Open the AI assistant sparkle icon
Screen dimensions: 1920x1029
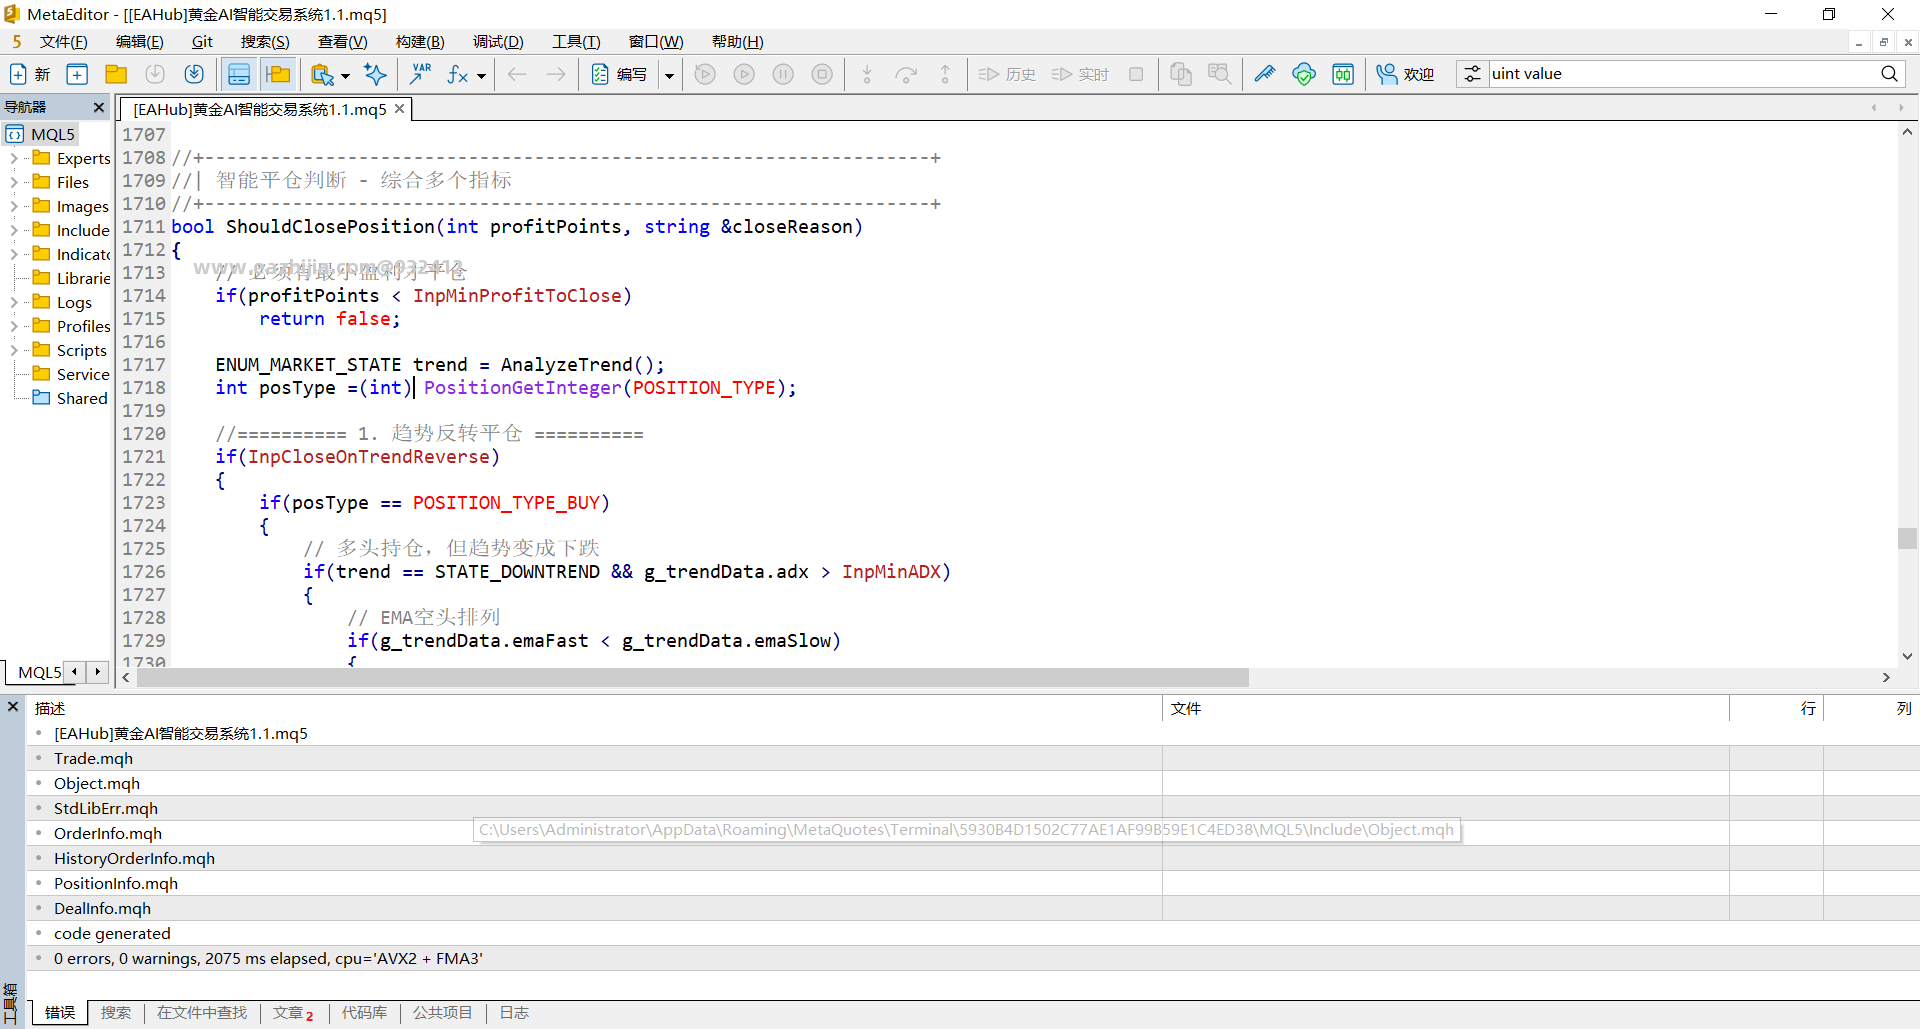[375, 74]
